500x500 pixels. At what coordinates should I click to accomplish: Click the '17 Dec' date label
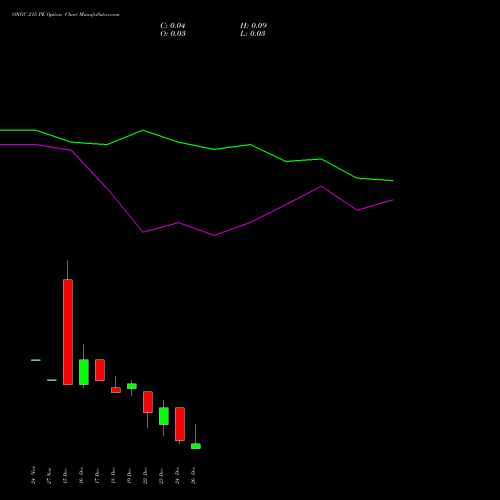(97, 475)
